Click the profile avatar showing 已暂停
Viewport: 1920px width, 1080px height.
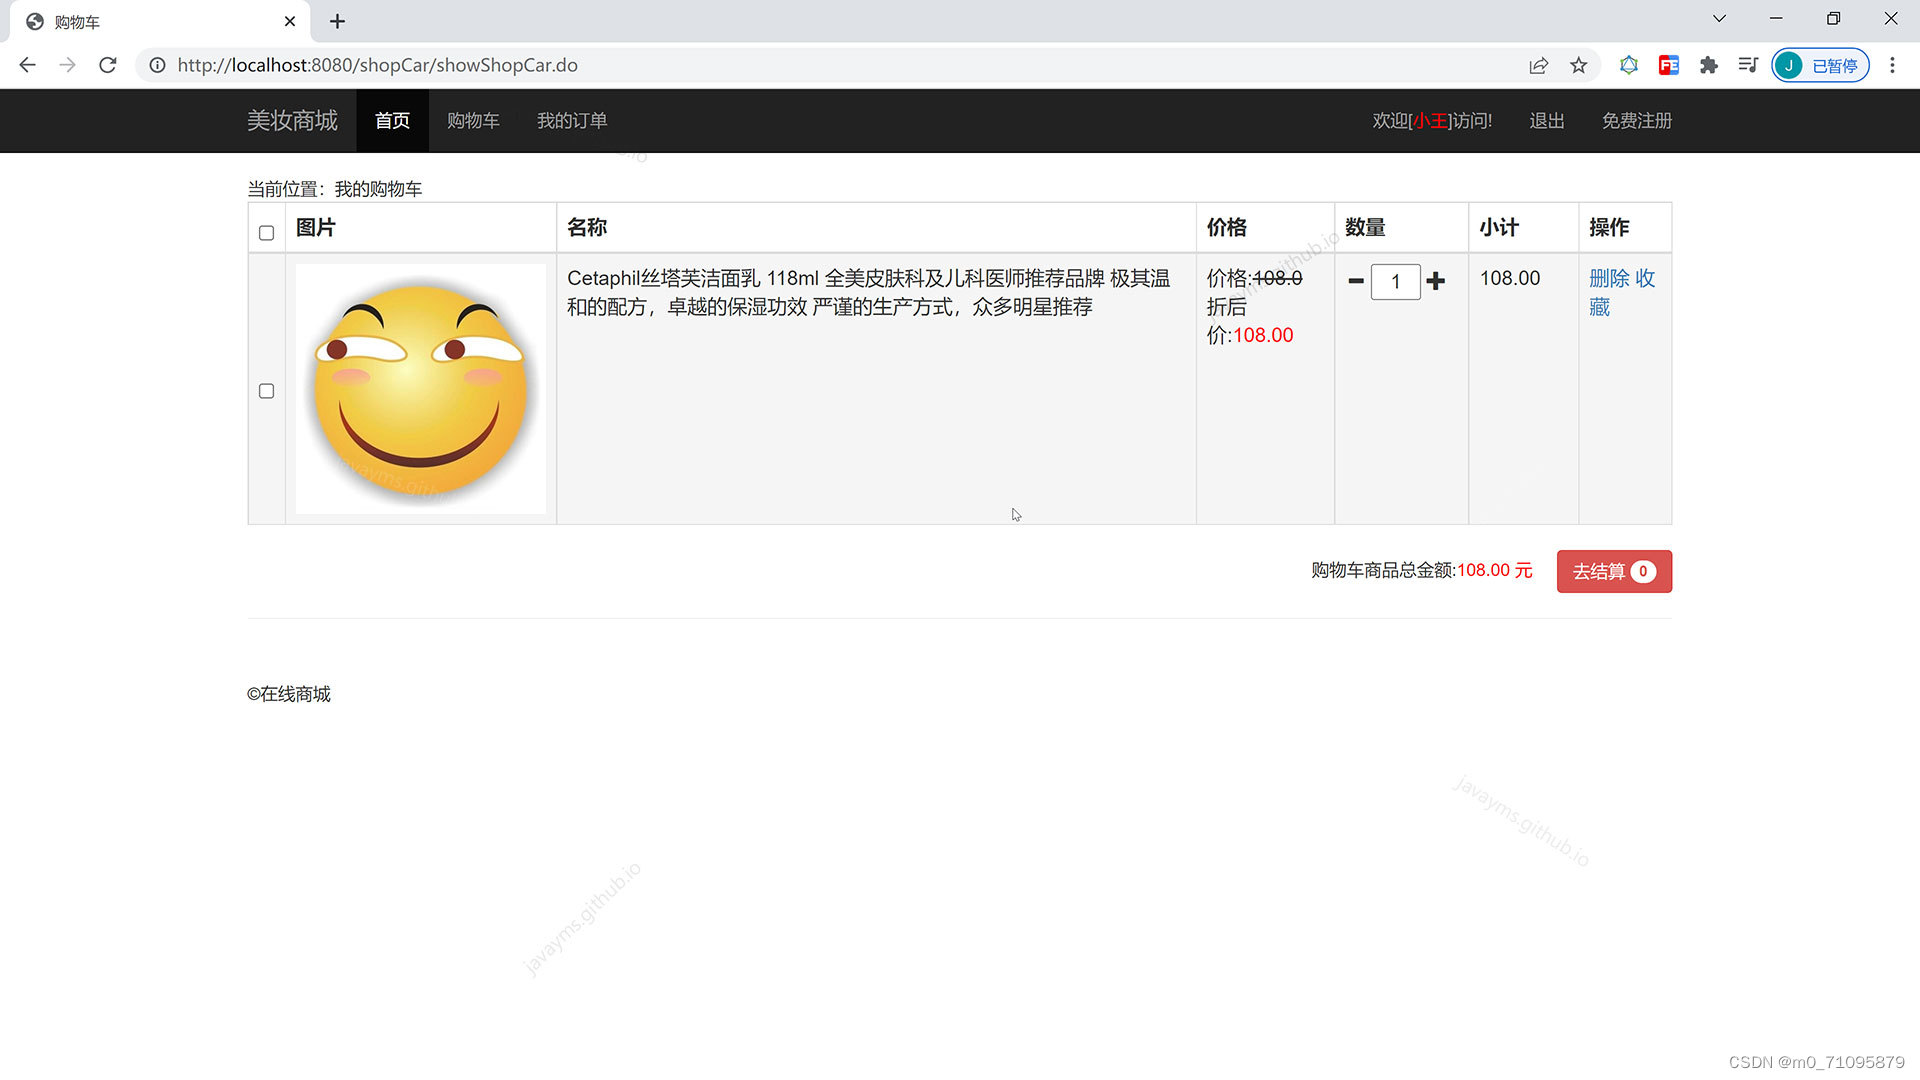(x=1819, y=65)
